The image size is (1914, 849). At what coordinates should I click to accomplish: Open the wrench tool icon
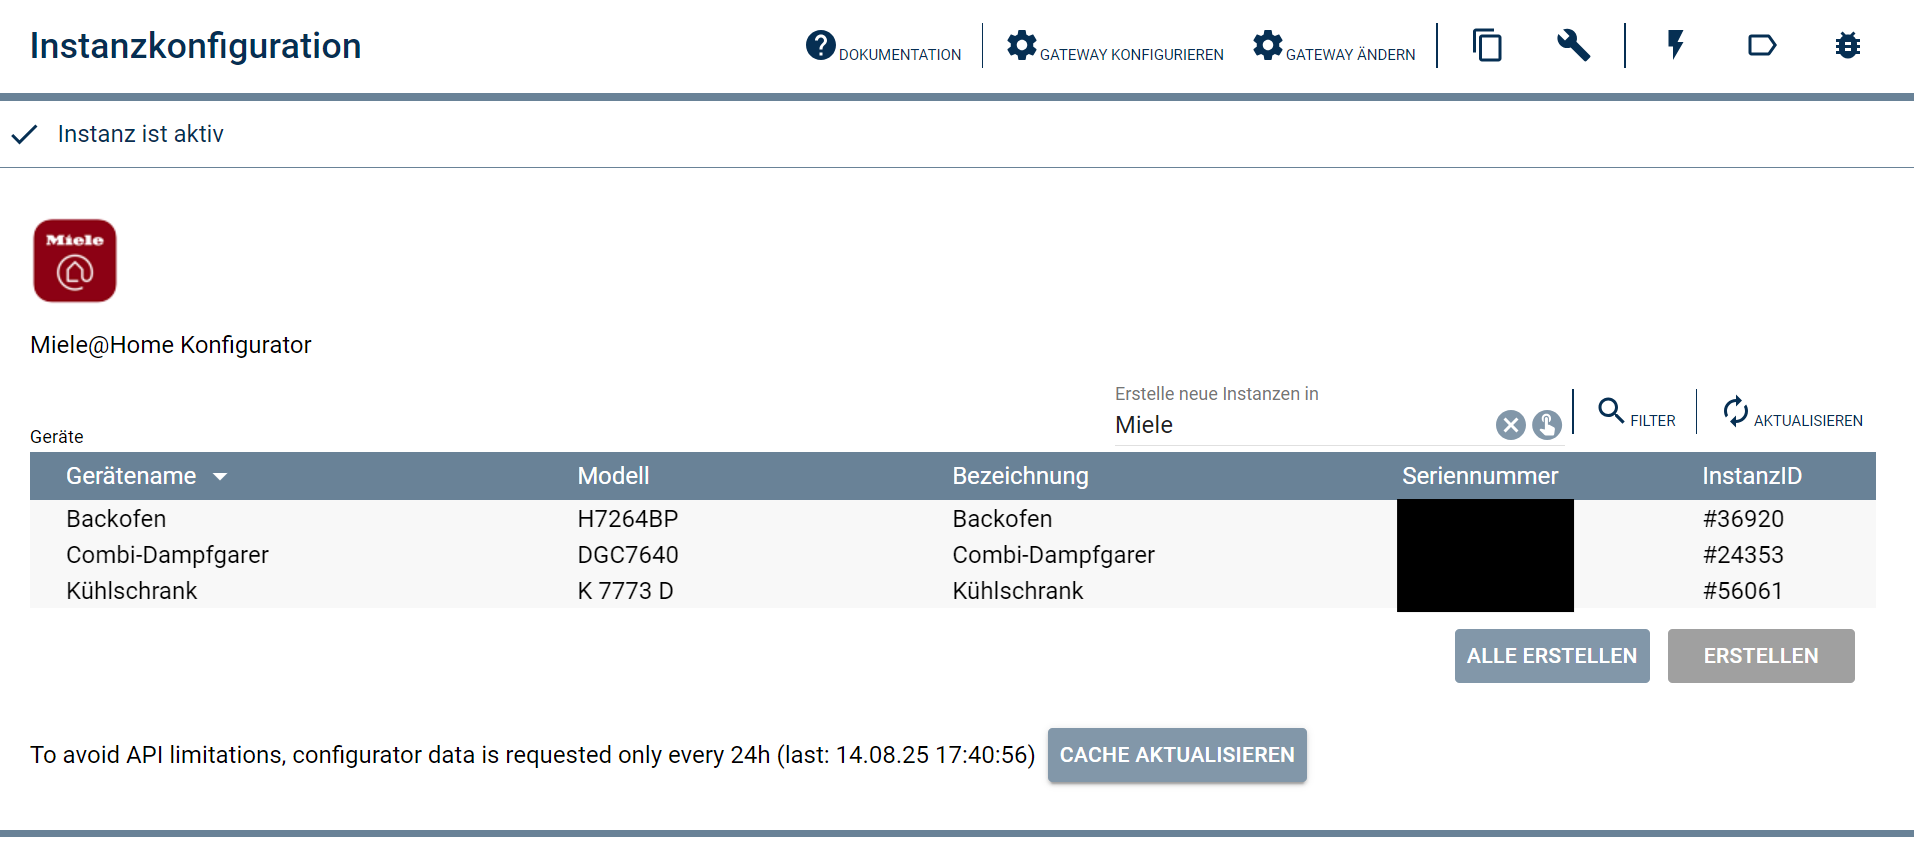point(1573,46)
